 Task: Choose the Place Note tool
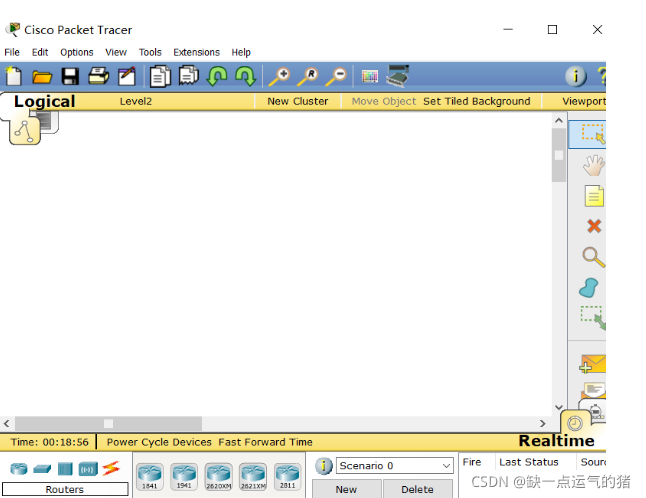[x=594, y=196]
